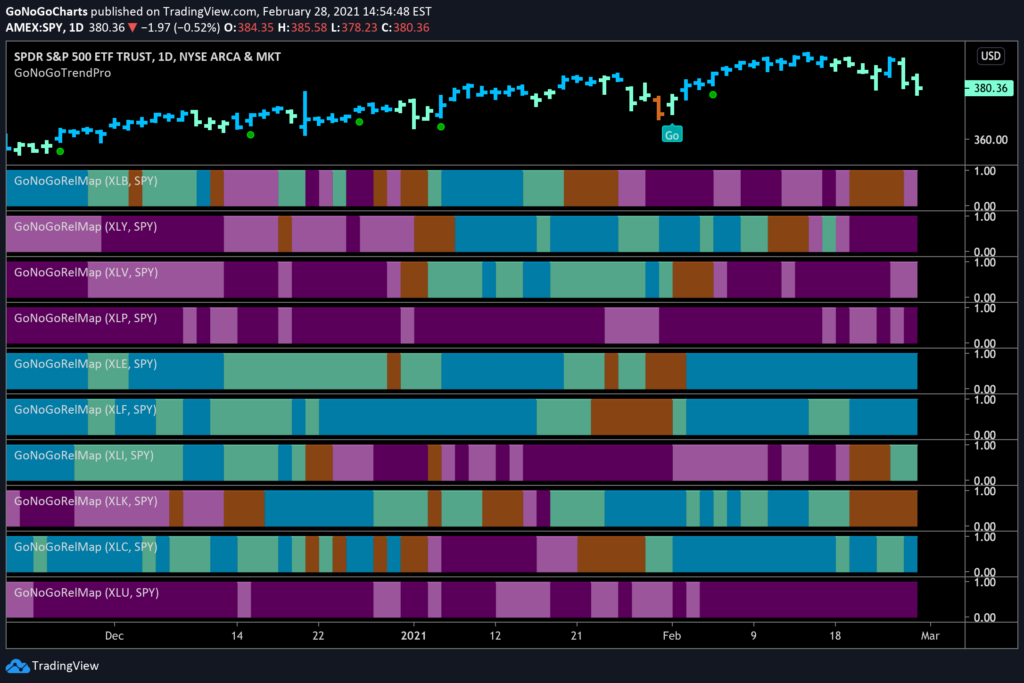
Task: Click the USD currency button
Action: [x=991, y=56]
